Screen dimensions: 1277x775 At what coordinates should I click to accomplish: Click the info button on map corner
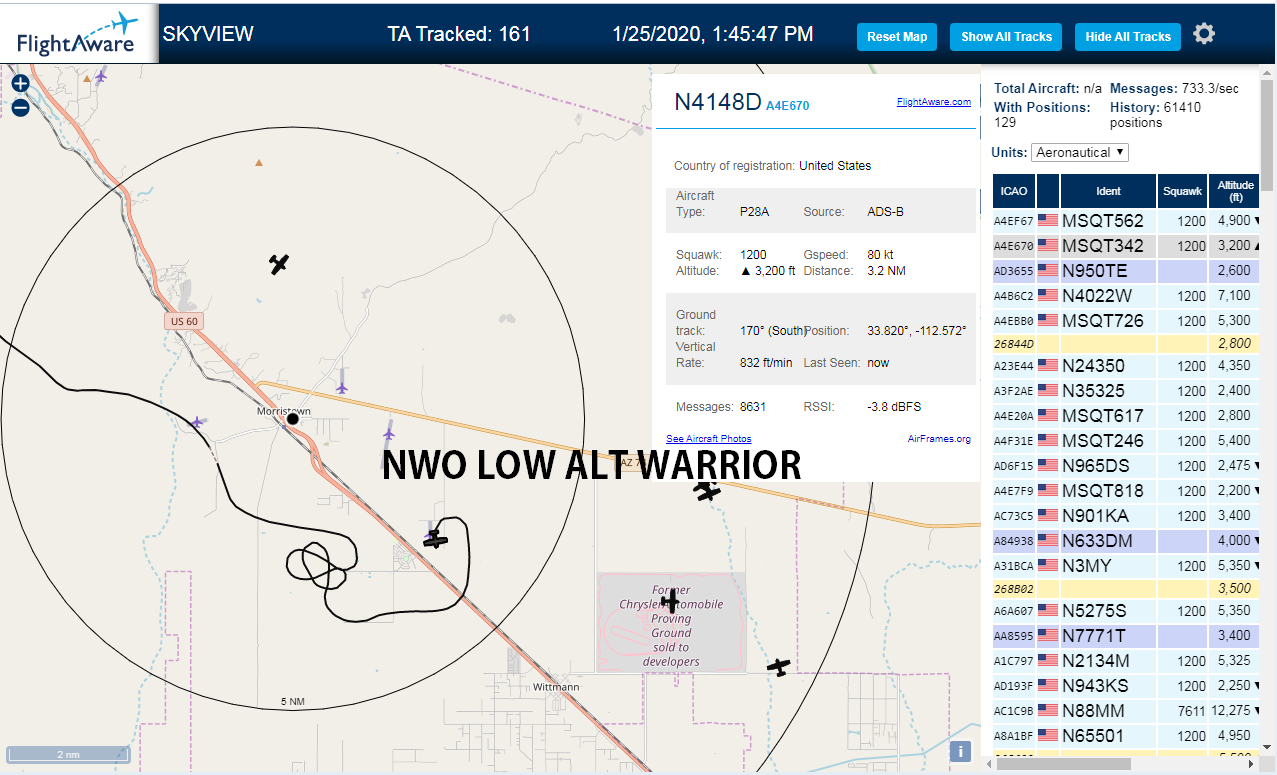[x=959, y=752]
